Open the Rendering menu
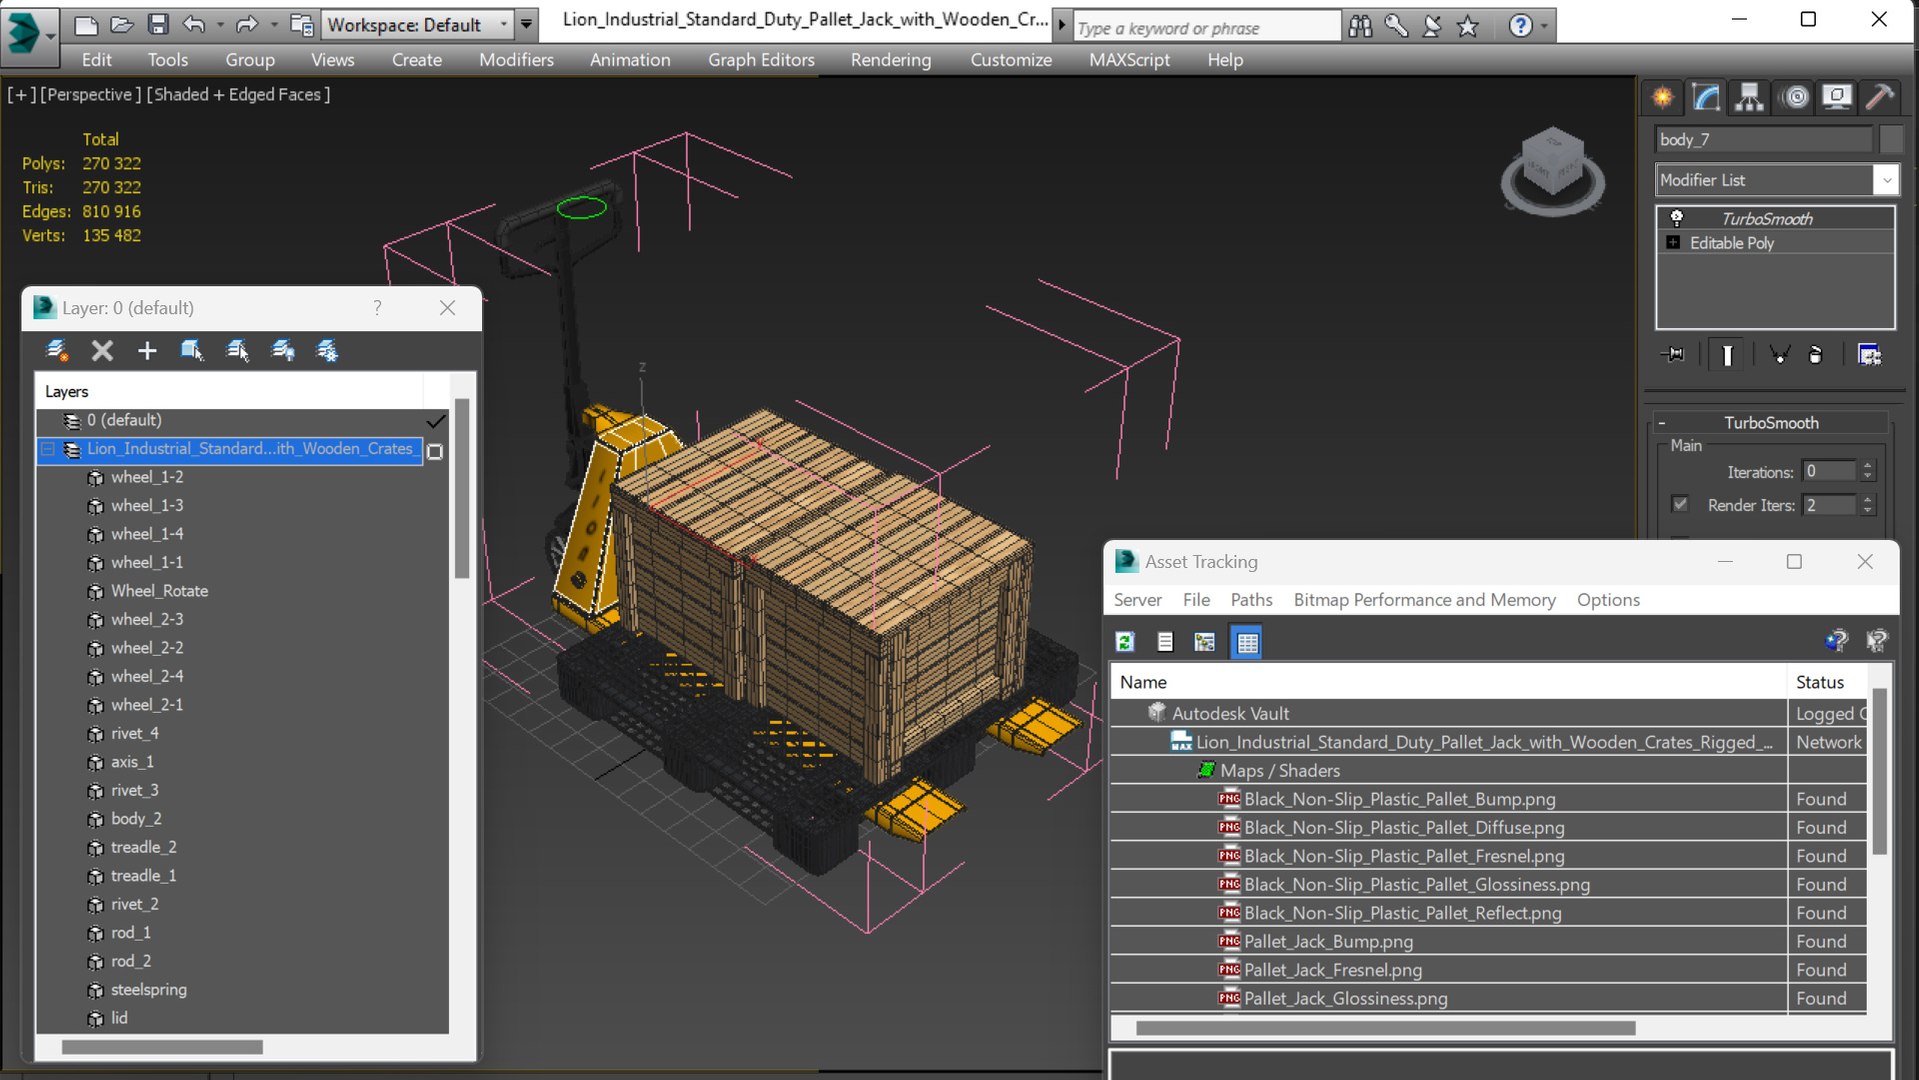The height and width of the screenshot is (1080, 1919). [890, 60]
